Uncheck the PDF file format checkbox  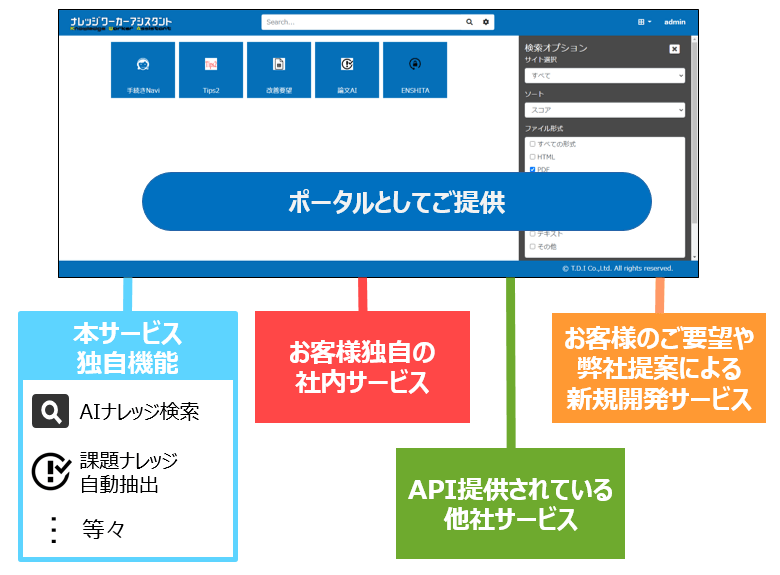pyautogui.click(x=532, y=169)
